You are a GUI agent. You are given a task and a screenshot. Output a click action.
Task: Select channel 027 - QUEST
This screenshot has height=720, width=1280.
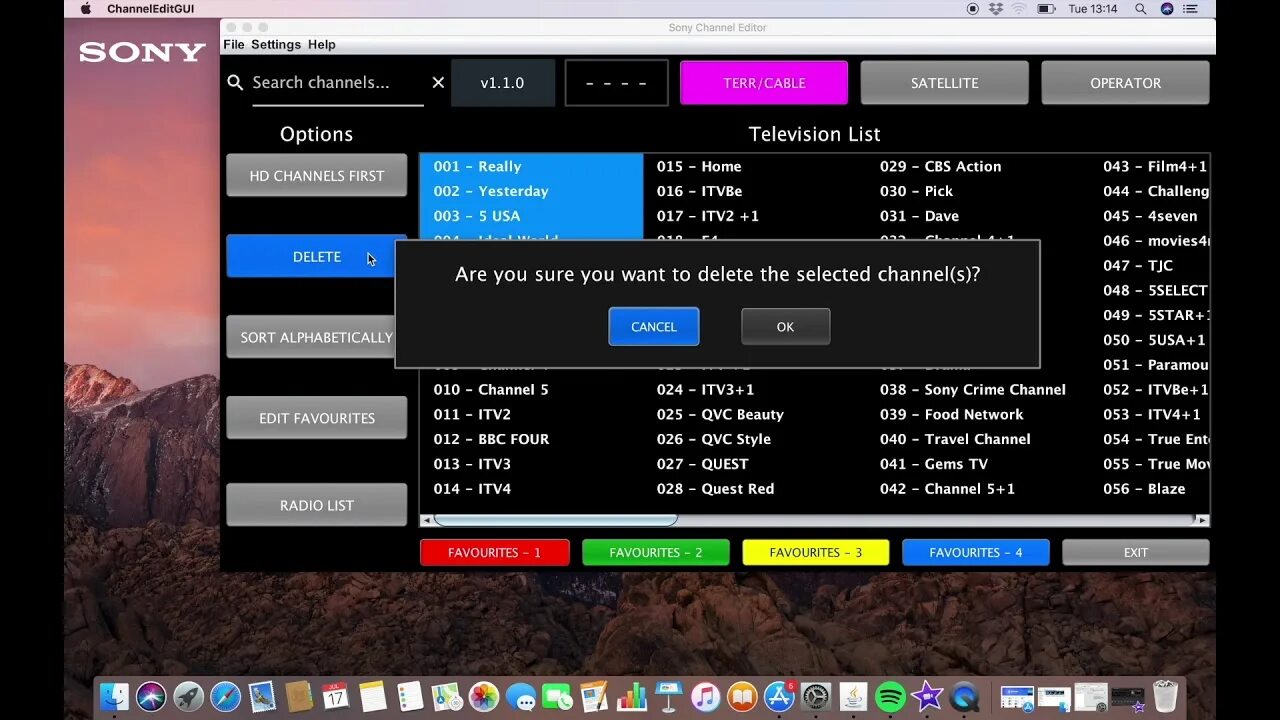[702, 464]
